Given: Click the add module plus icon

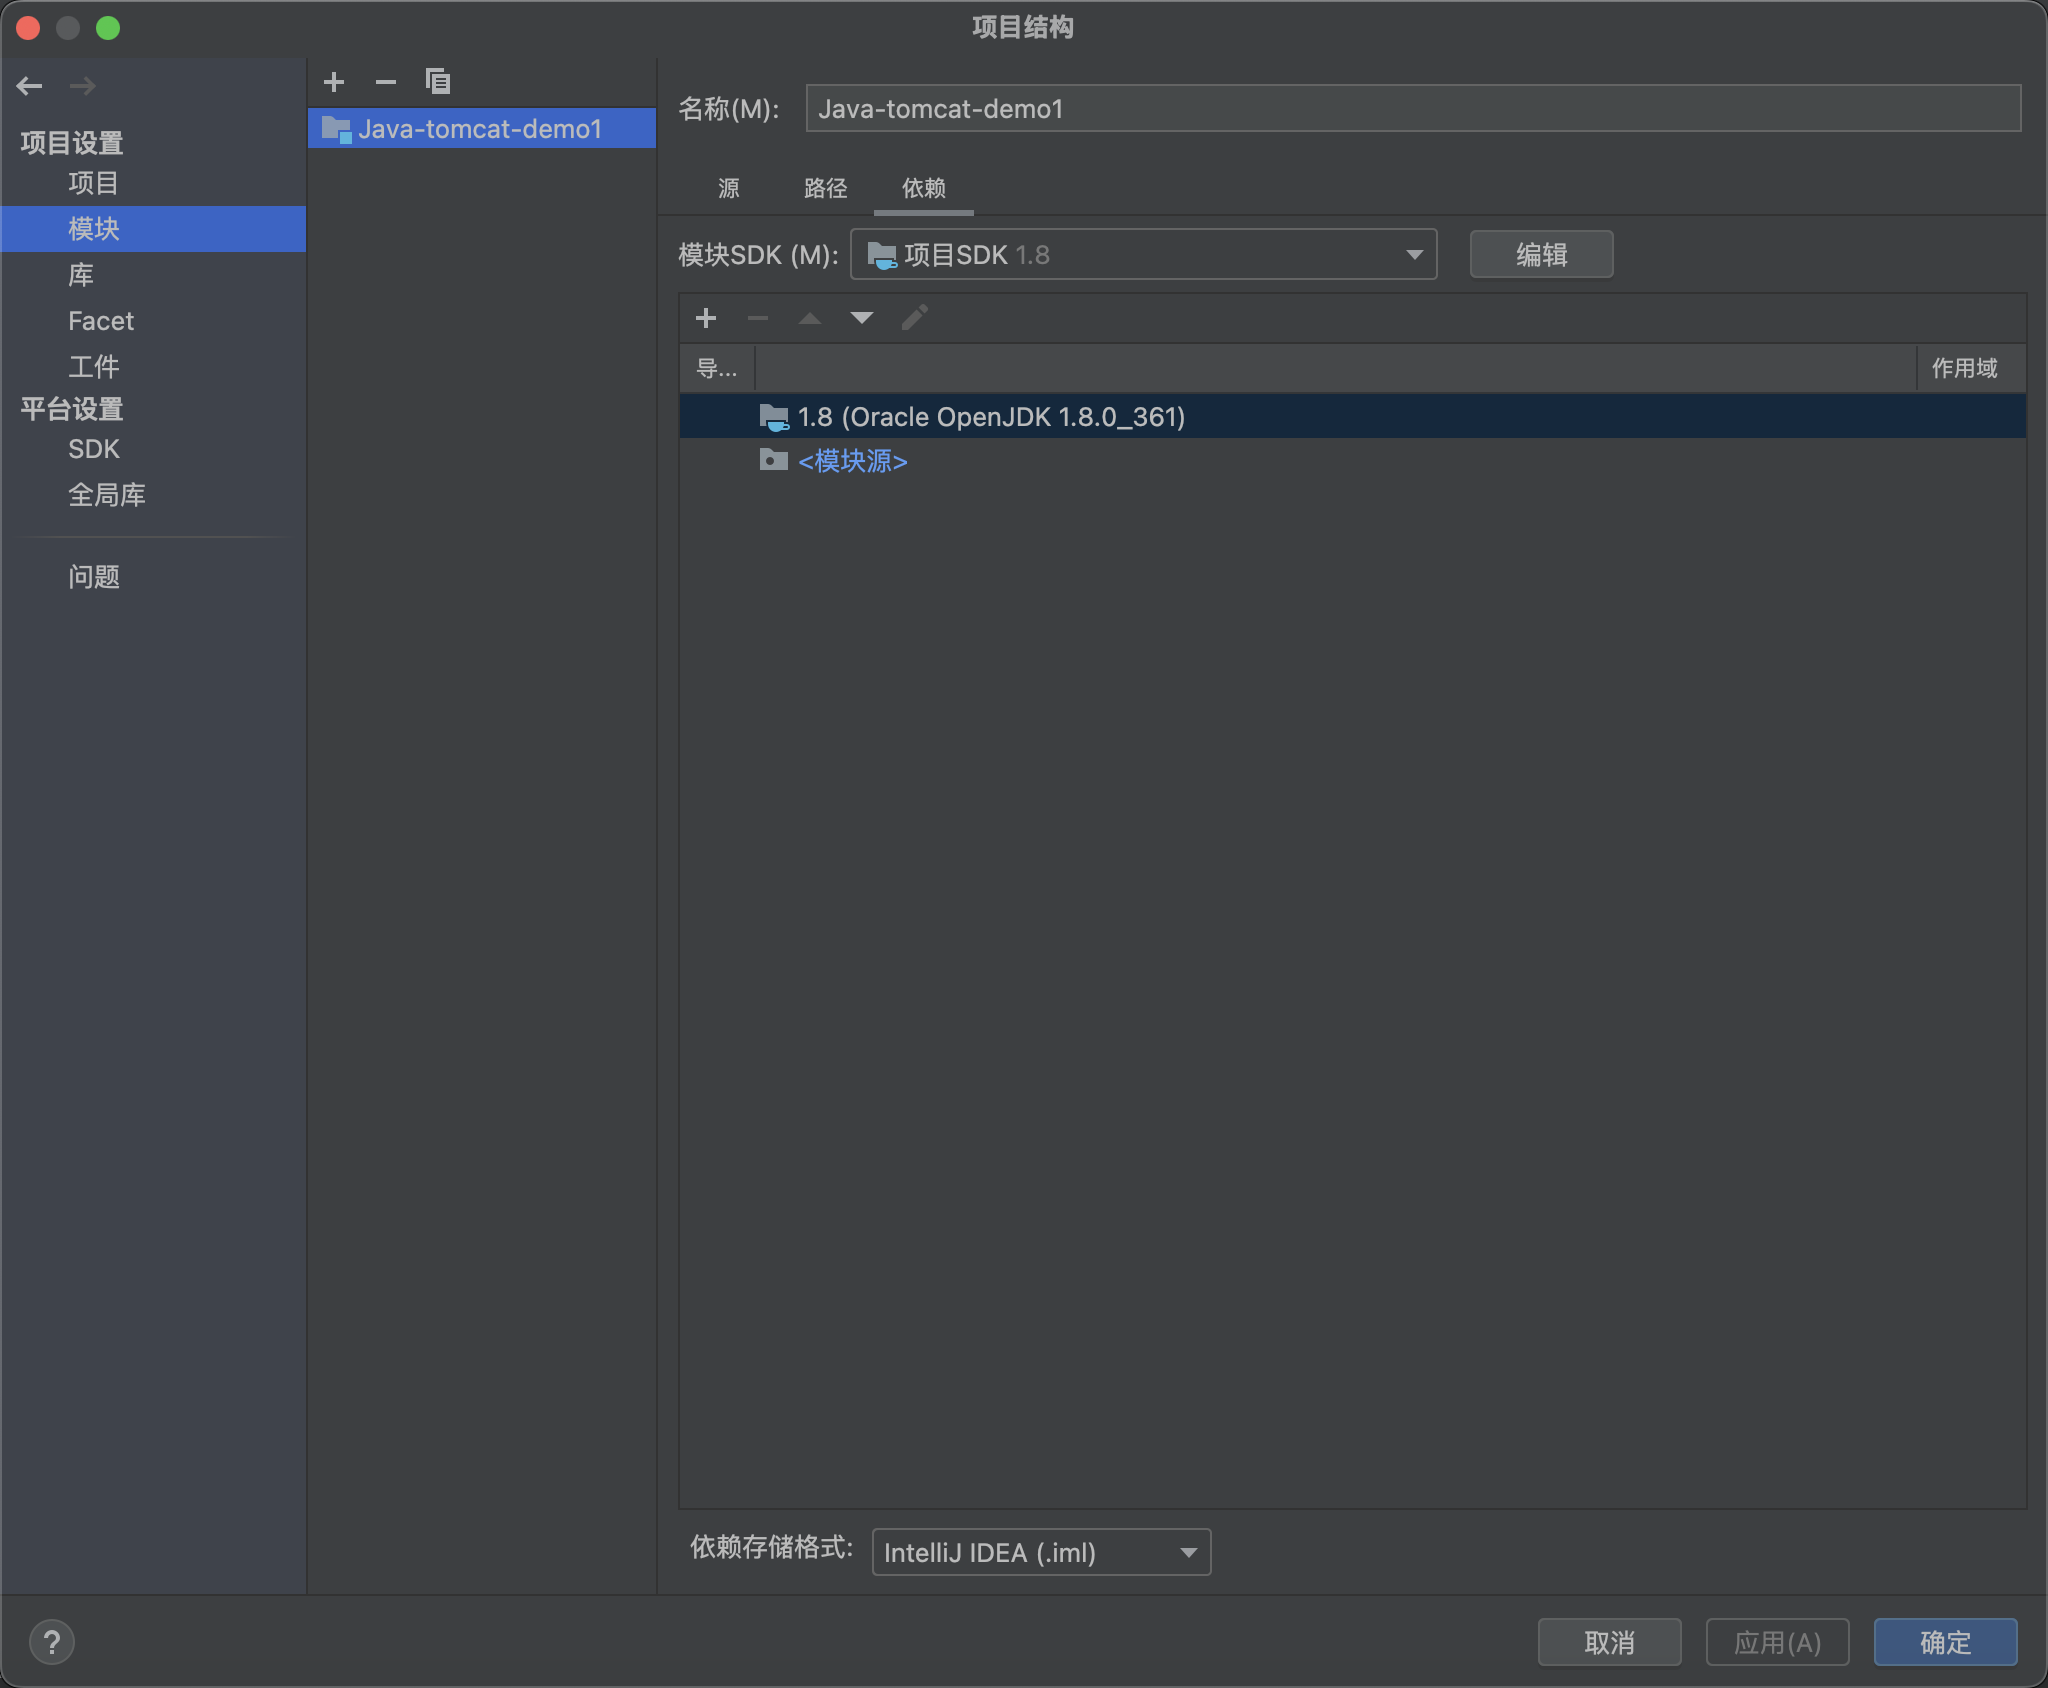Looking at the screenshot, I should pos(334,82).
